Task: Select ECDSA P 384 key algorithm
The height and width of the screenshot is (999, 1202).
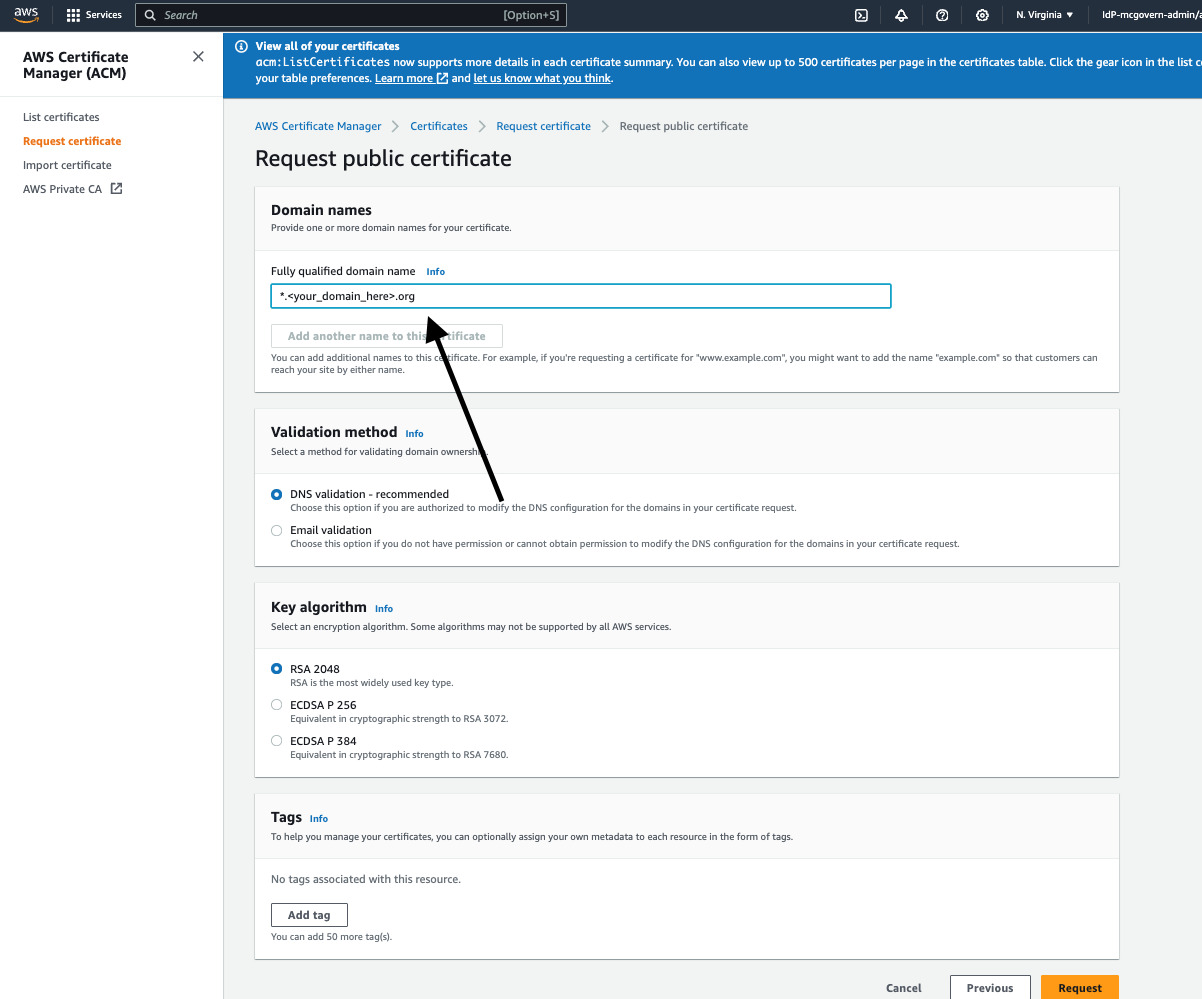Action: click(277, 741)
